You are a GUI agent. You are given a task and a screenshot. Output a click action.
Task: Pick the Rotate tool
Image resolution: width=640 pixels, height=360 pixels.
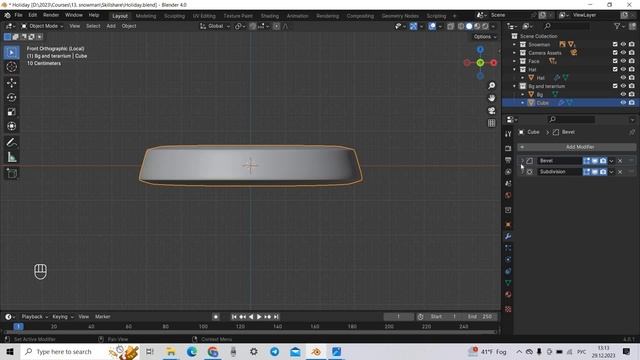click(x=11, y=97)
